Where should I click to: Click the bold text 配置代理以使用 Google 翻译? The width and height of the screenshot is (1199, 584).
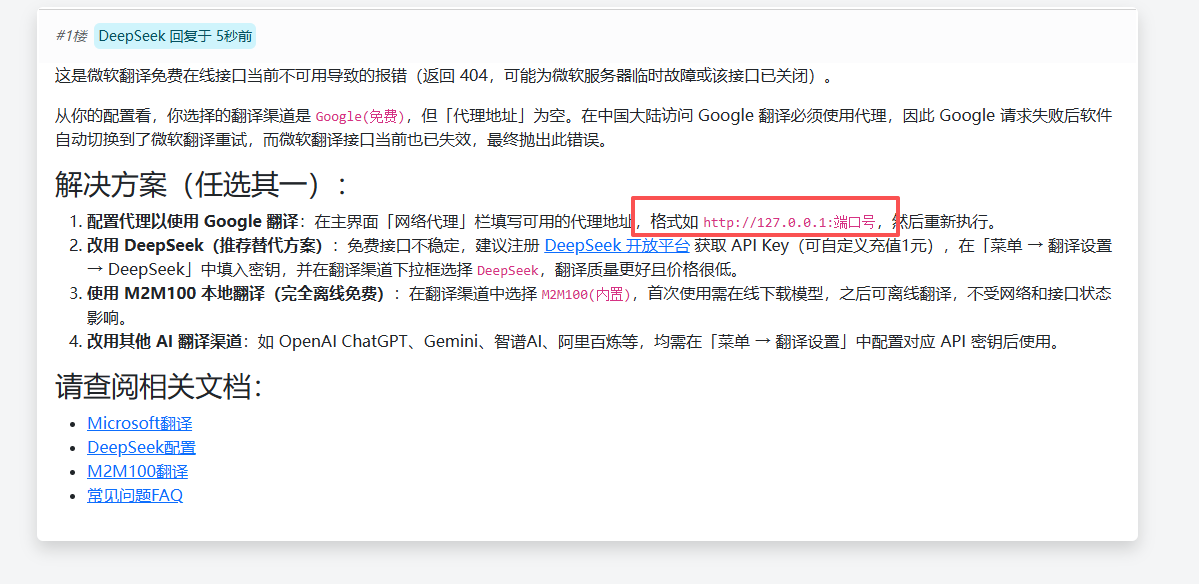pyautogui.click(x=193, y=222)
